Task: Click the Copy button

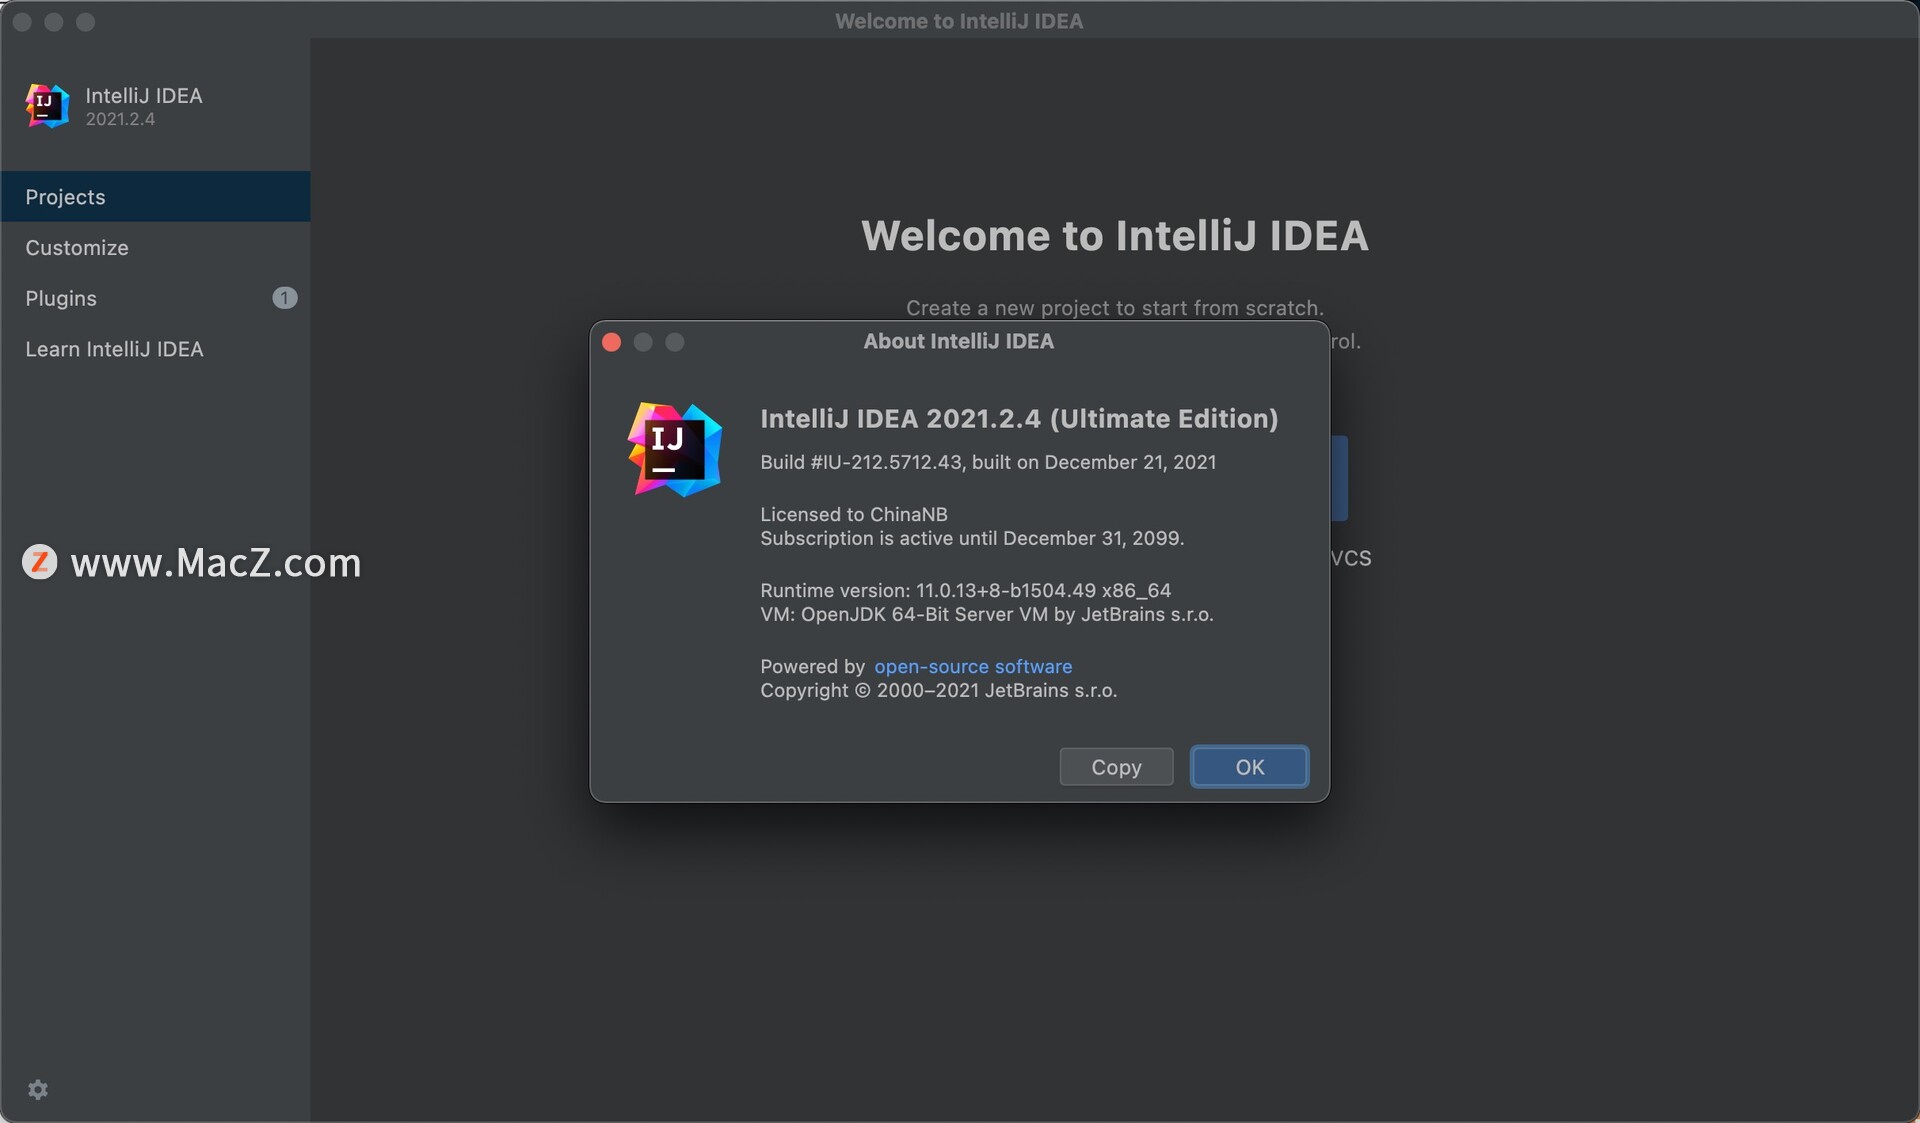Action: (1116, 767)
